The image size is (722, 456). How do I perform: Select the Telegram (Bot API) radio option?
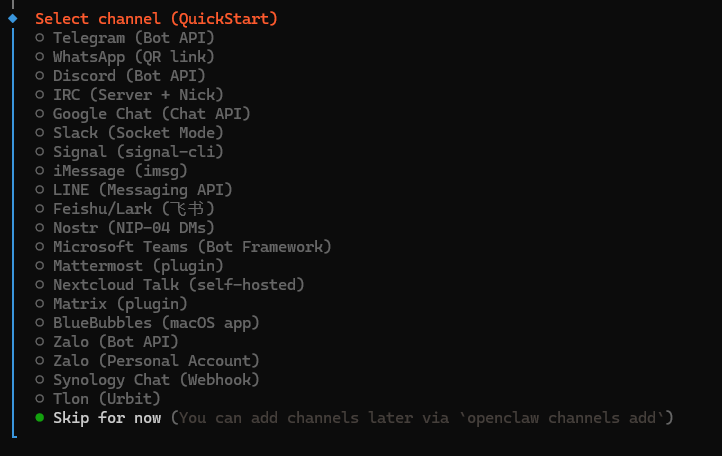click(x=134, y=38)
